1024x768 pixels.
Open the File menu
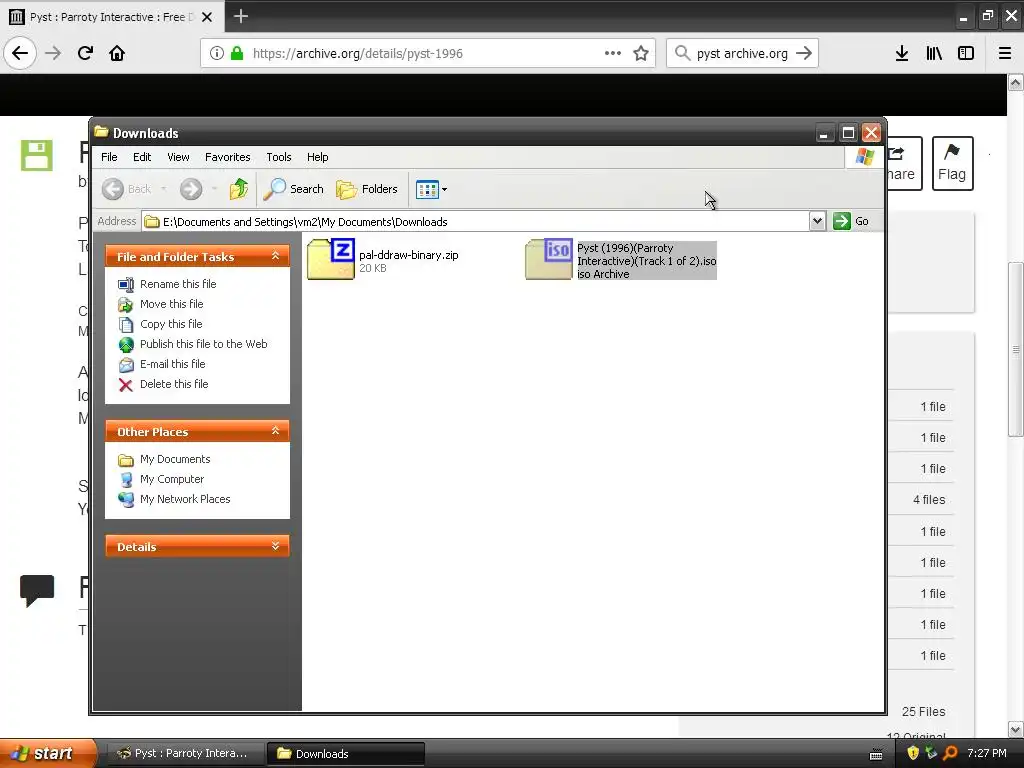click(x=109, y=157)
